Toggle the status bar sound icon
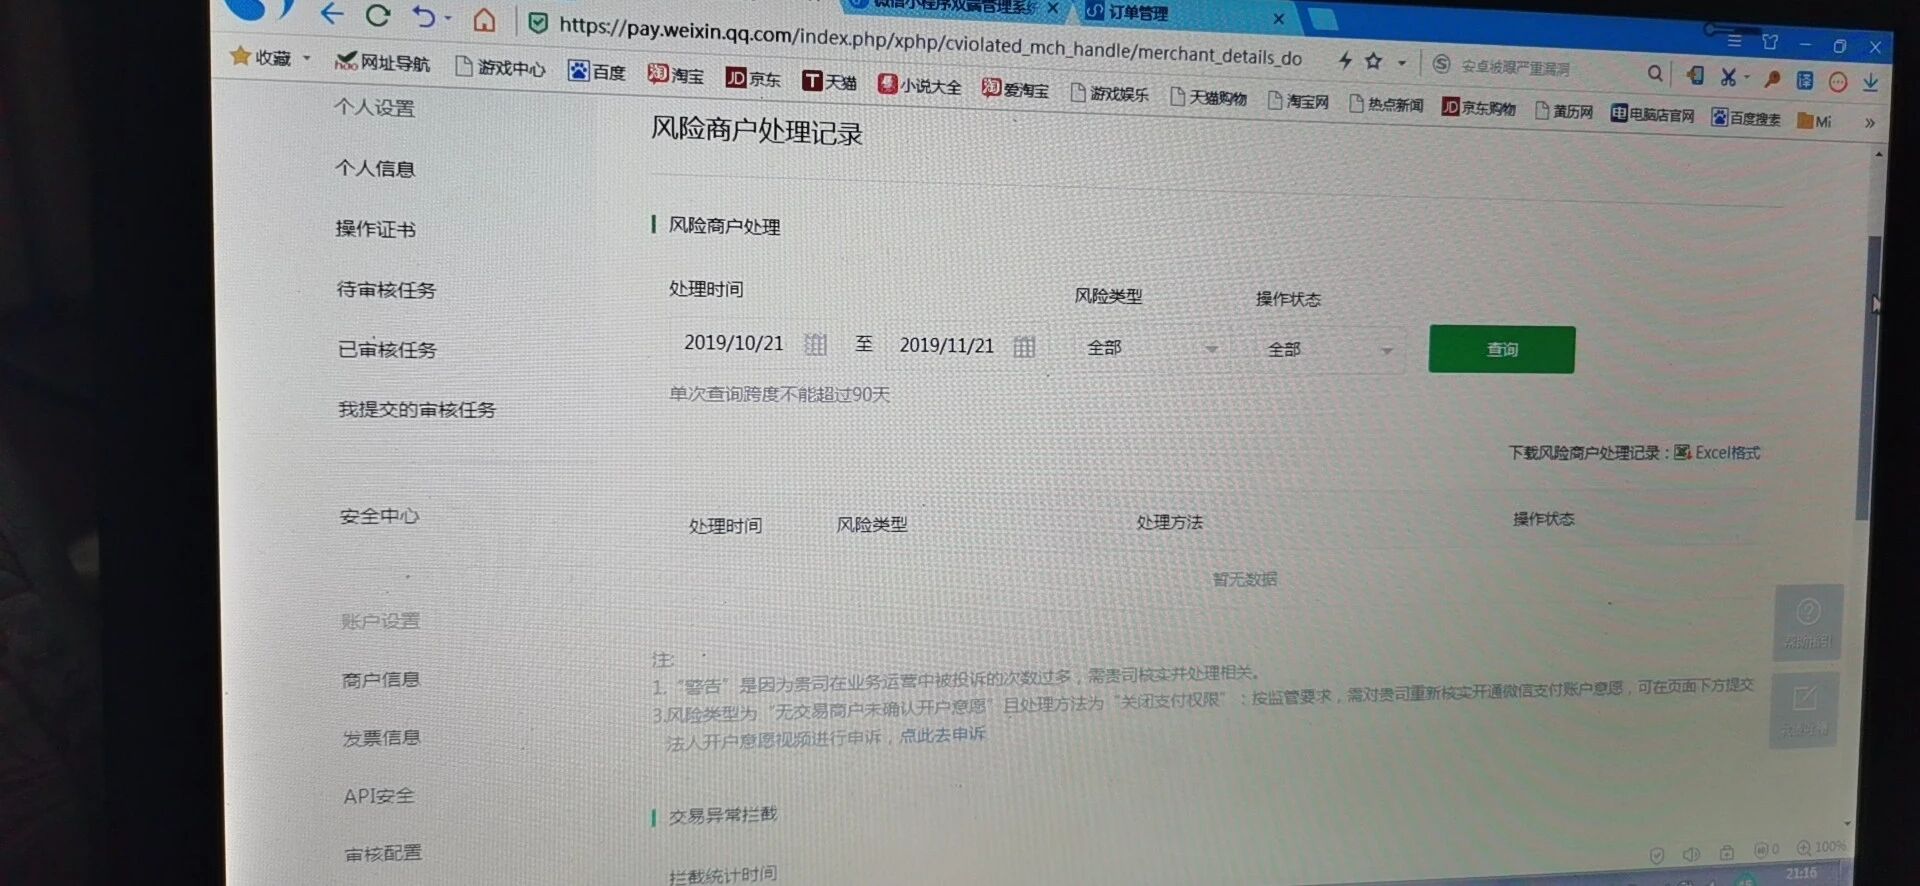The width and height of the screenshot is (1920, 886). pyautogui.click(x=1691, y=854)
